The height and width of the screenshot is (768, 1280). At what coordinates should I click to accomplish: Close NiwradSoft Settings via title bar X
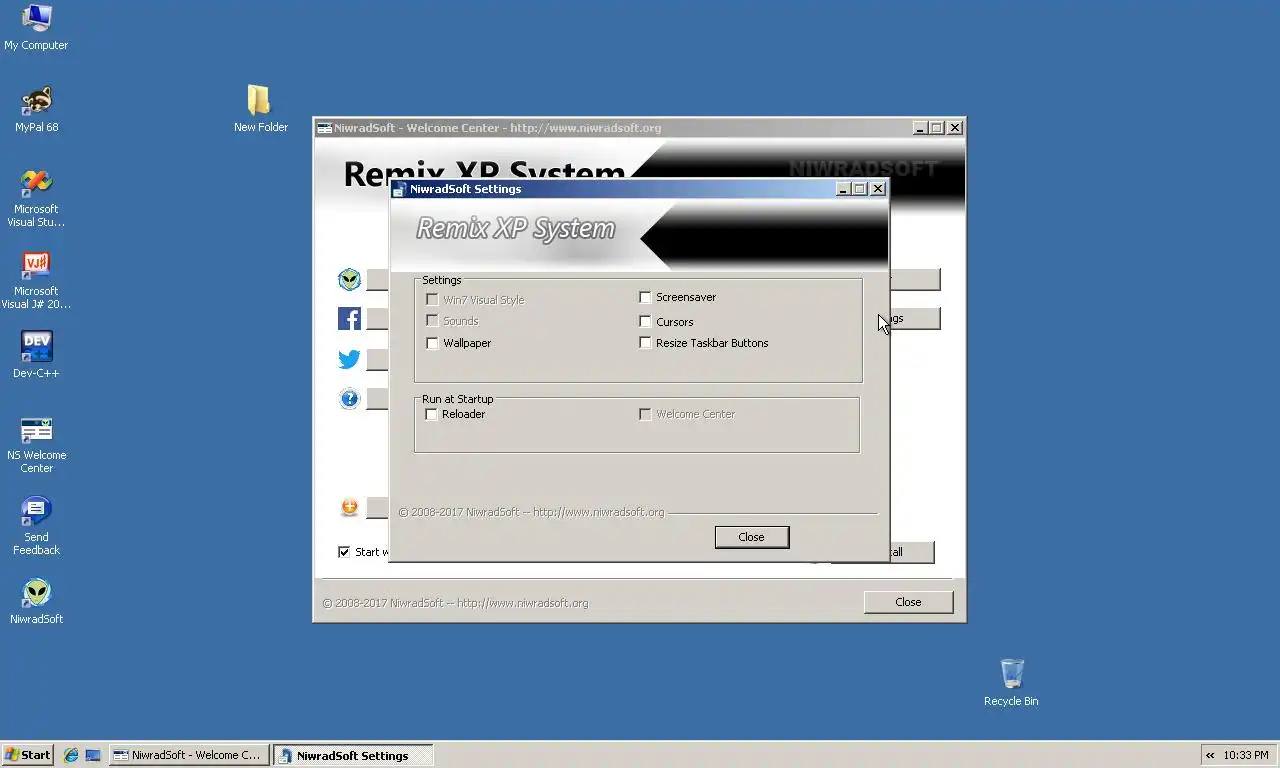pos(878,189)
